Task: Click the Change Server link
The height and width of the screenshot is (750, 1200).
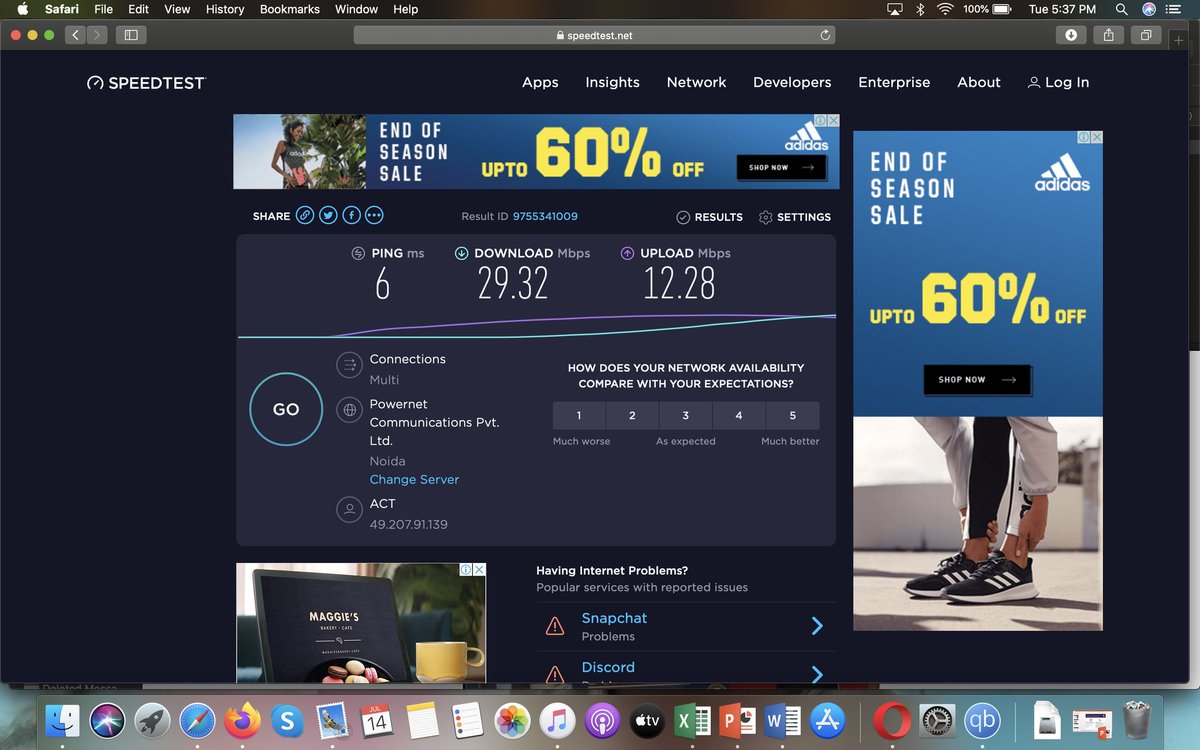Action: [414, 480]
